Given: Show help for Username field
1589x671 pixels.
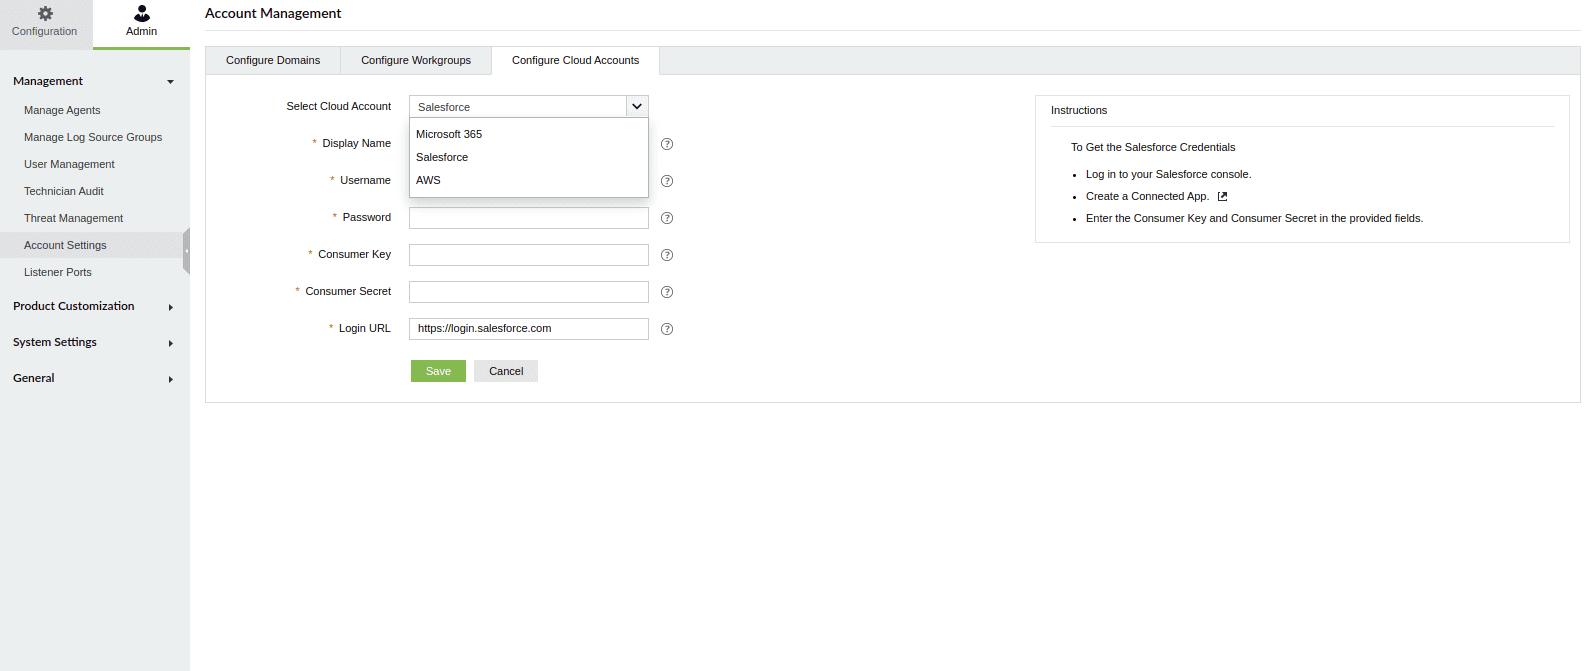Looking at the screenshot, I should (667, 181).
